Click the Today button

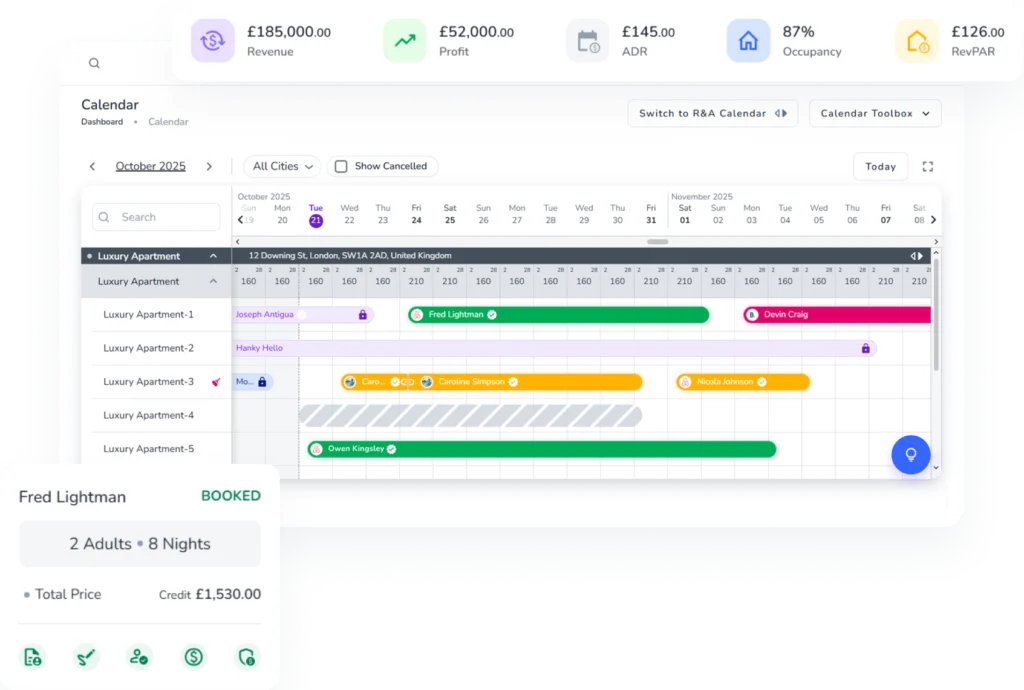(880, 167)
